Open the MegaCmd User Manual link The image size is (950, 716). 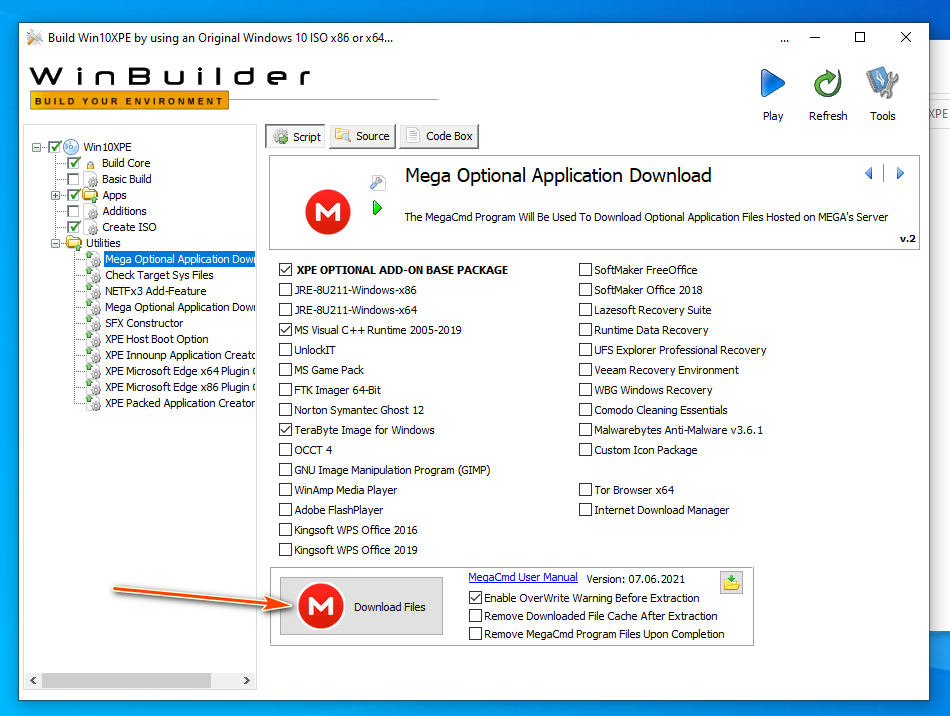point(523,577)
